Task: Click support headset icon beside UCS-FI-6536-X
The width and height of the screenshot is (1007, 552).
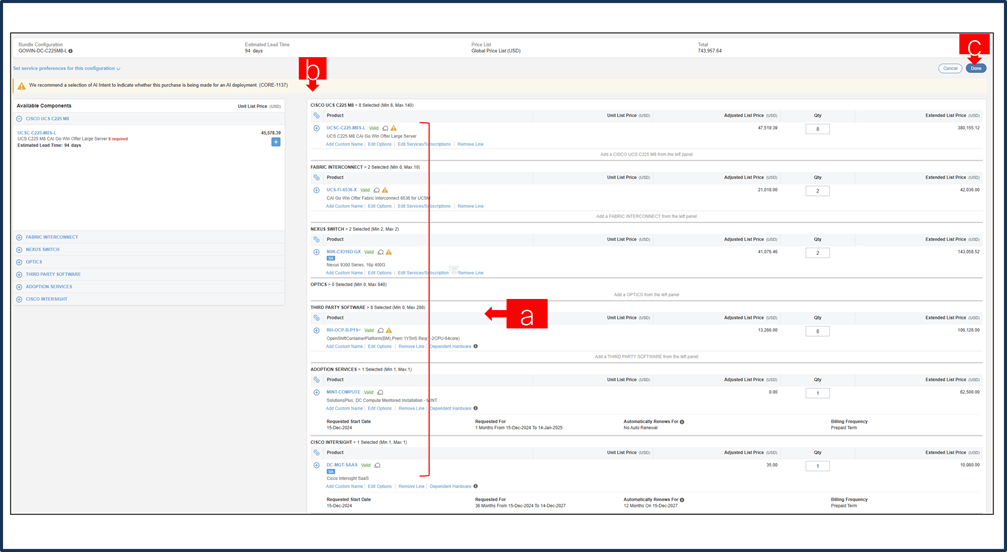Action: (376, 190)
